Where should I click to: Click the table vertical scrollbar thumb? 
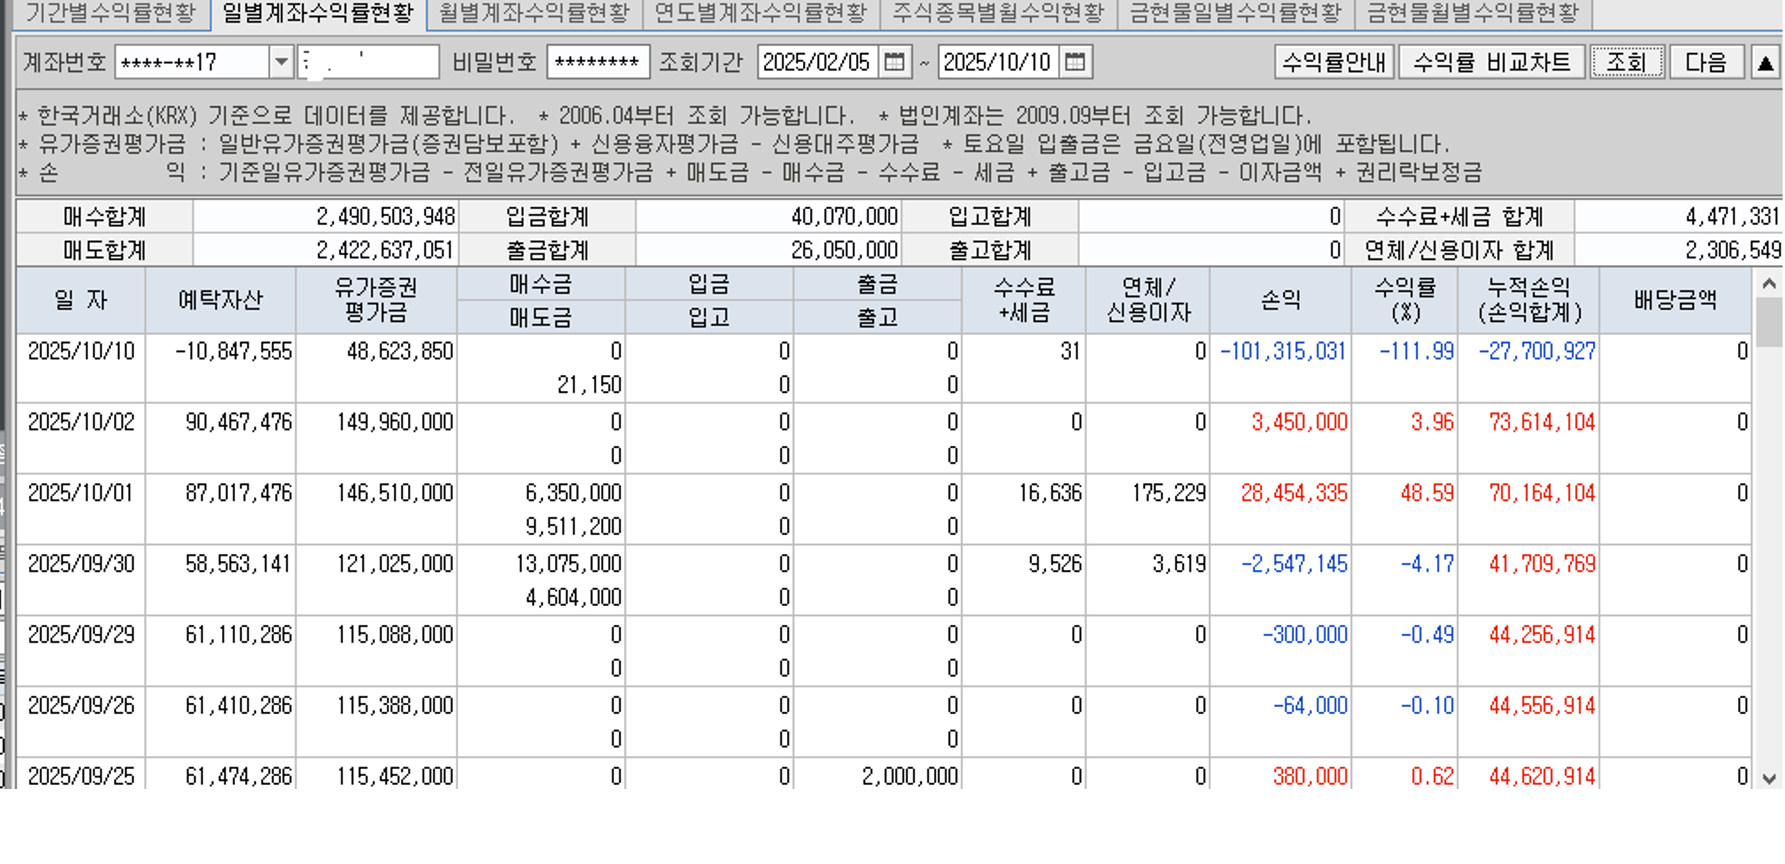pyautogui.click(x=1768, y=322)
